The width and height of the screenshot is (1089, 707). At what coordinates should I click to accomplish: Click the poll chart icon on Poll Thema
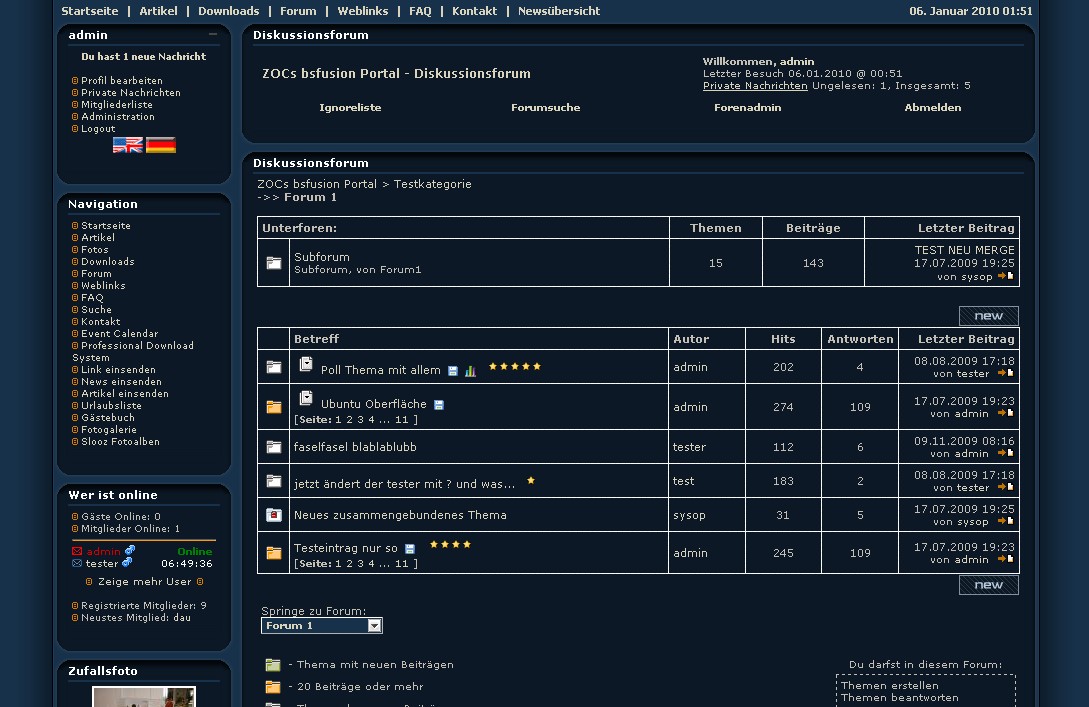coord(470,371)
